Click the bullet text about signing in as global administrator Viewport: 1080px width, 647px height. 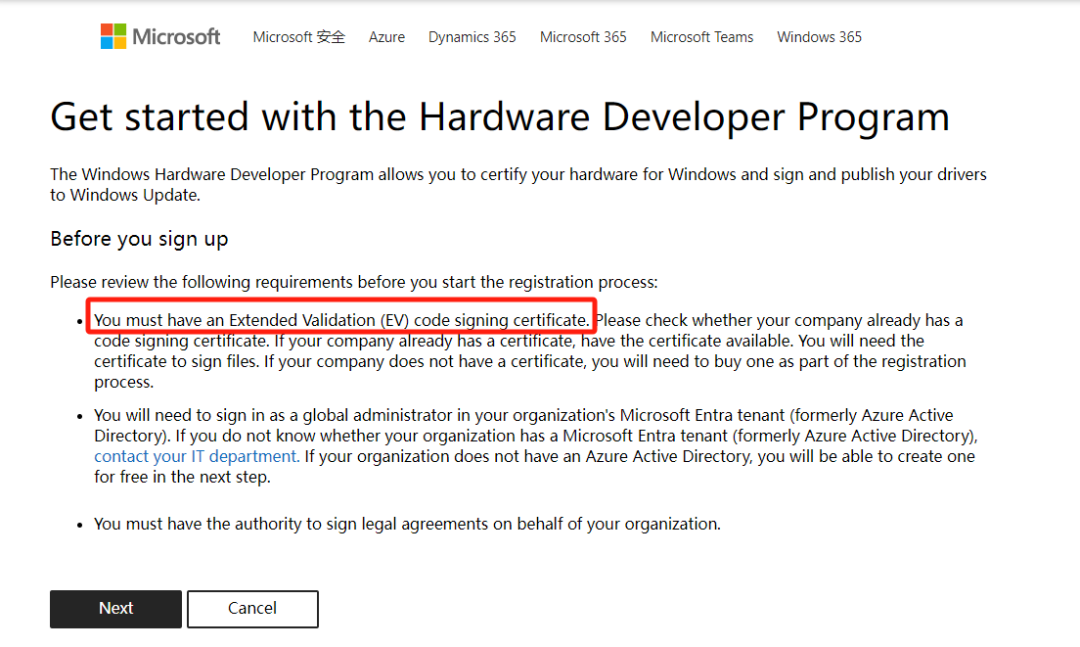(523, 415)
